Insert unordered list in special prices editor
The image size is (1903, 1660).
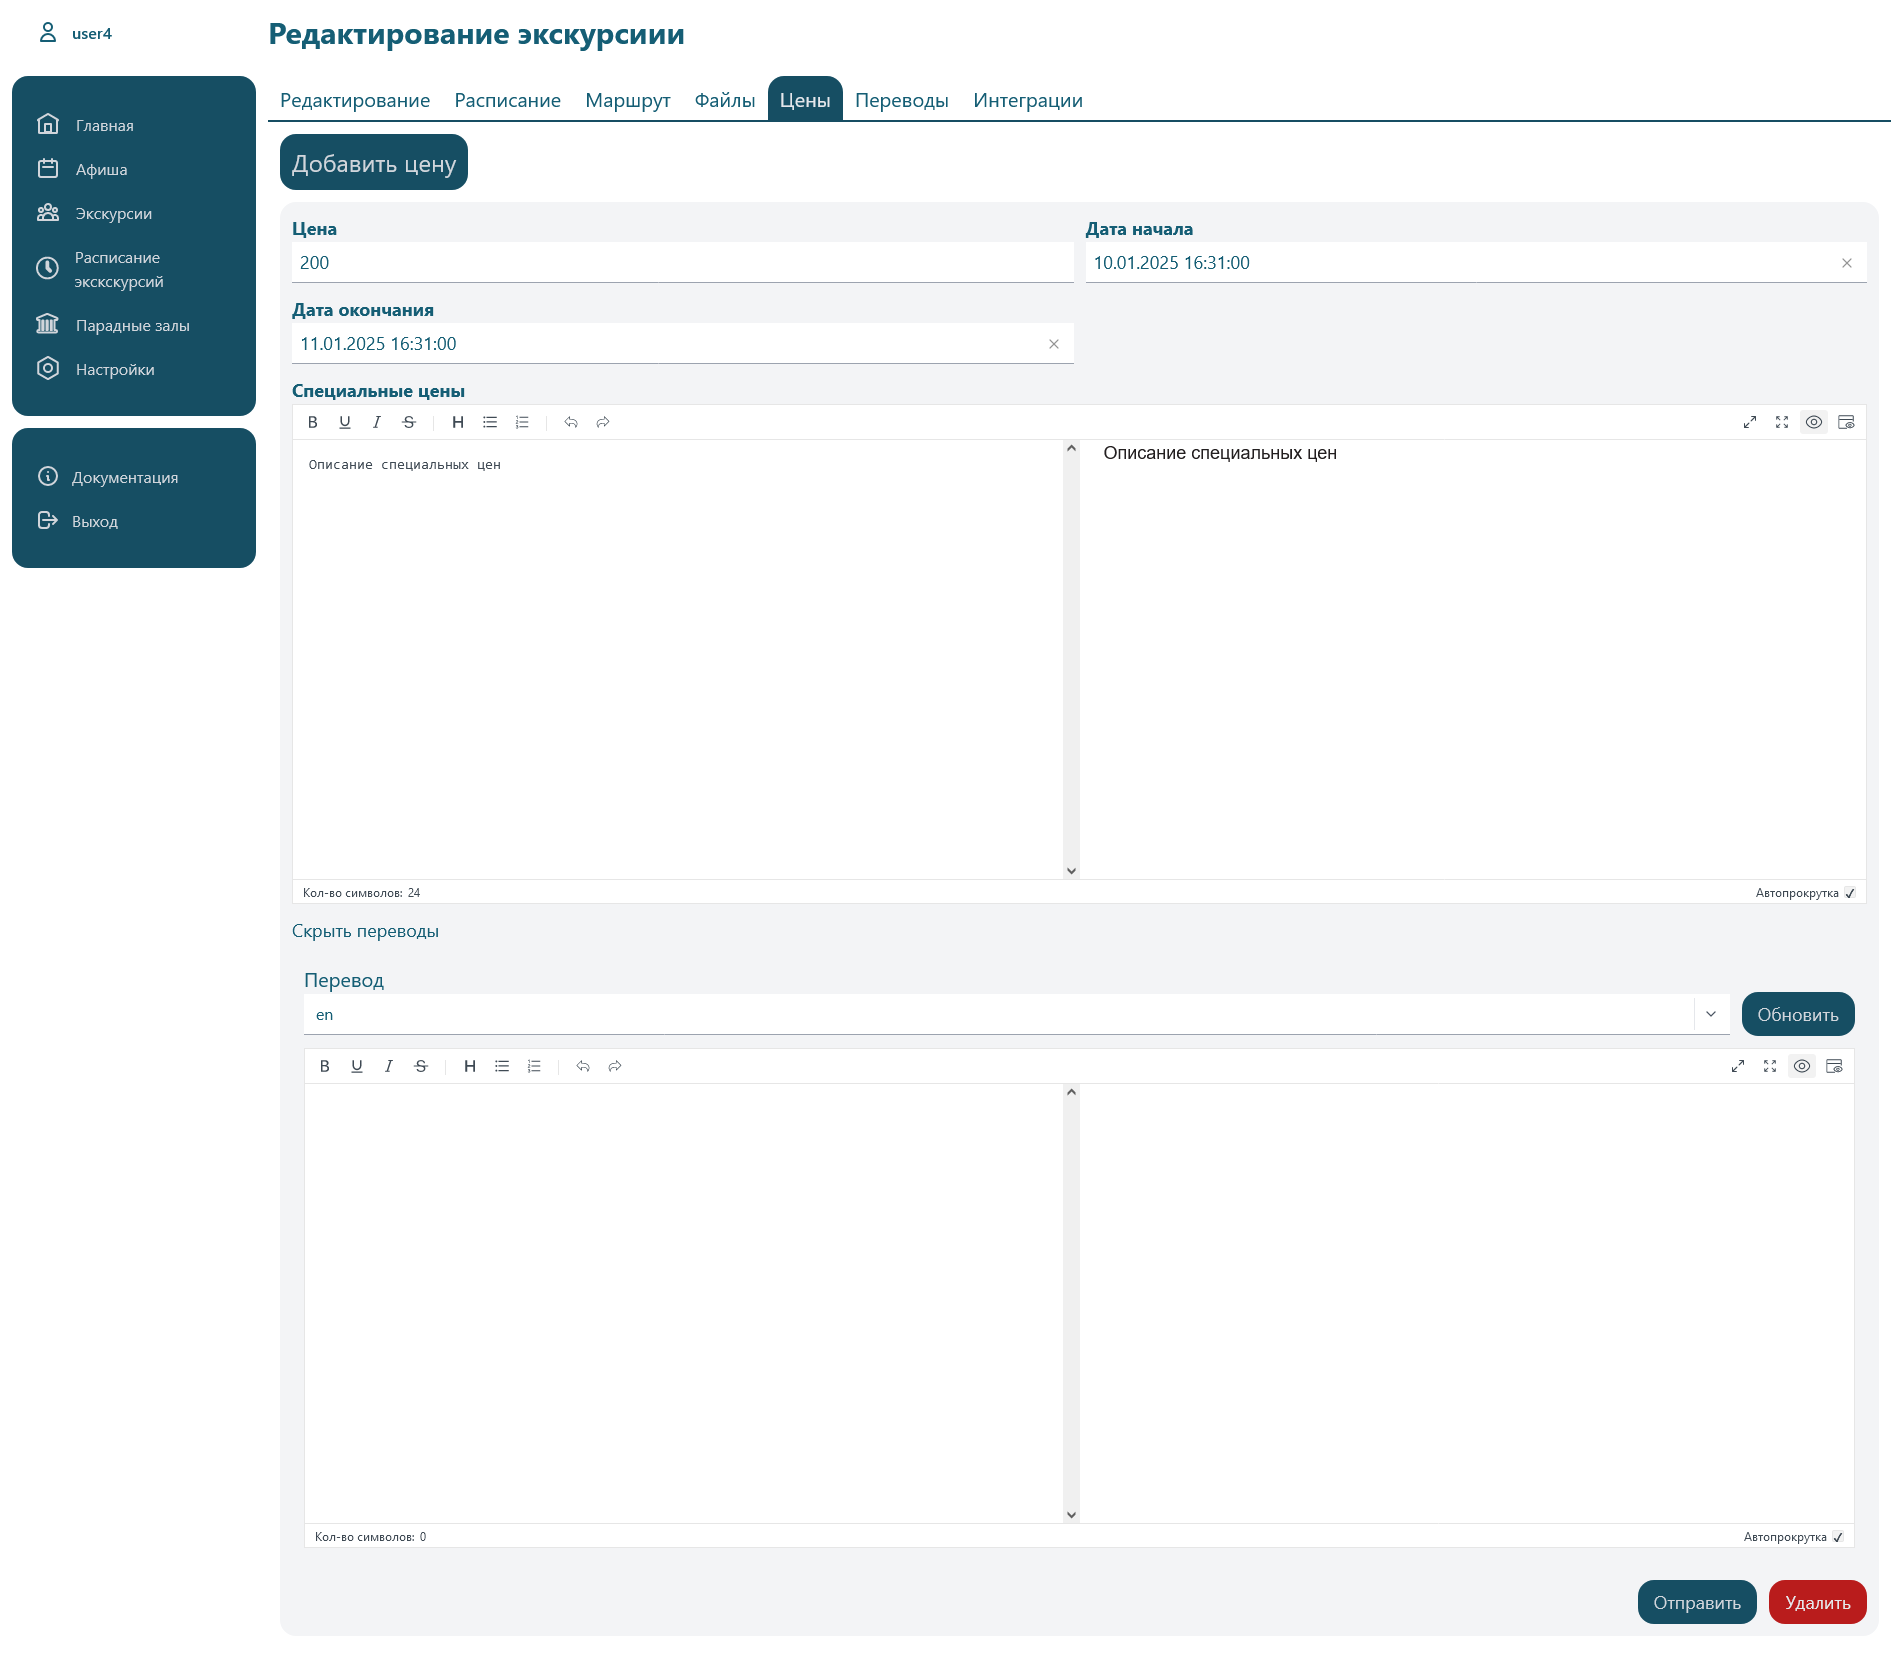490,422
